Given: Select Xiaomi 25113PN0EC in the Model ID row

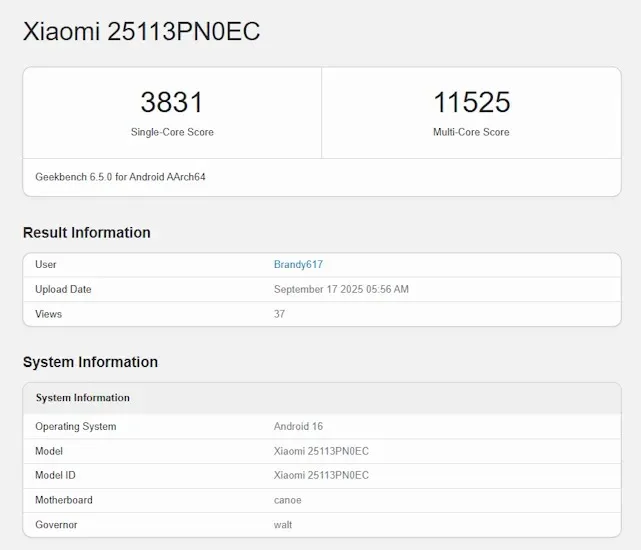Looking at the screenshot, I should tap(321, 475).
